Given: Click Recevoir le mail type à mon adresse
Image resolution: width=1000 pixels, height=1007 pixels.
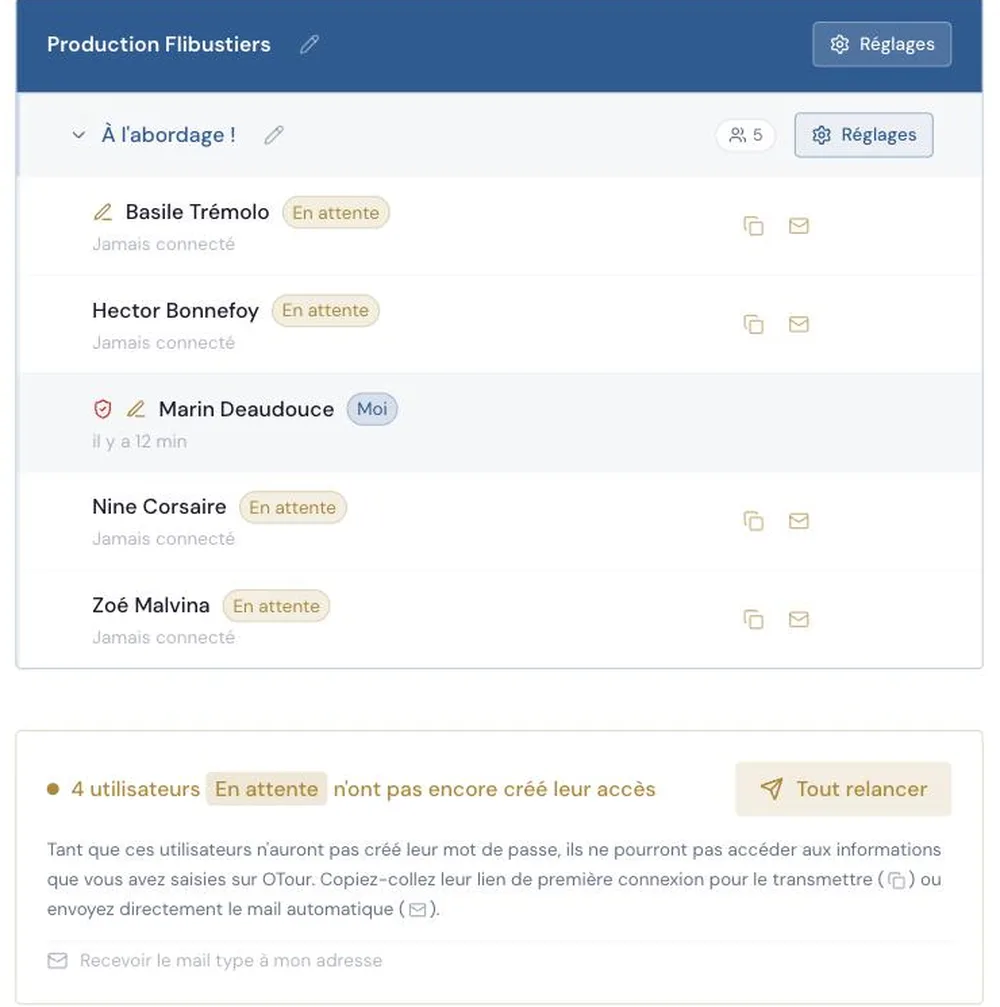Looking at the screenshot, I should tap(215, 961).
